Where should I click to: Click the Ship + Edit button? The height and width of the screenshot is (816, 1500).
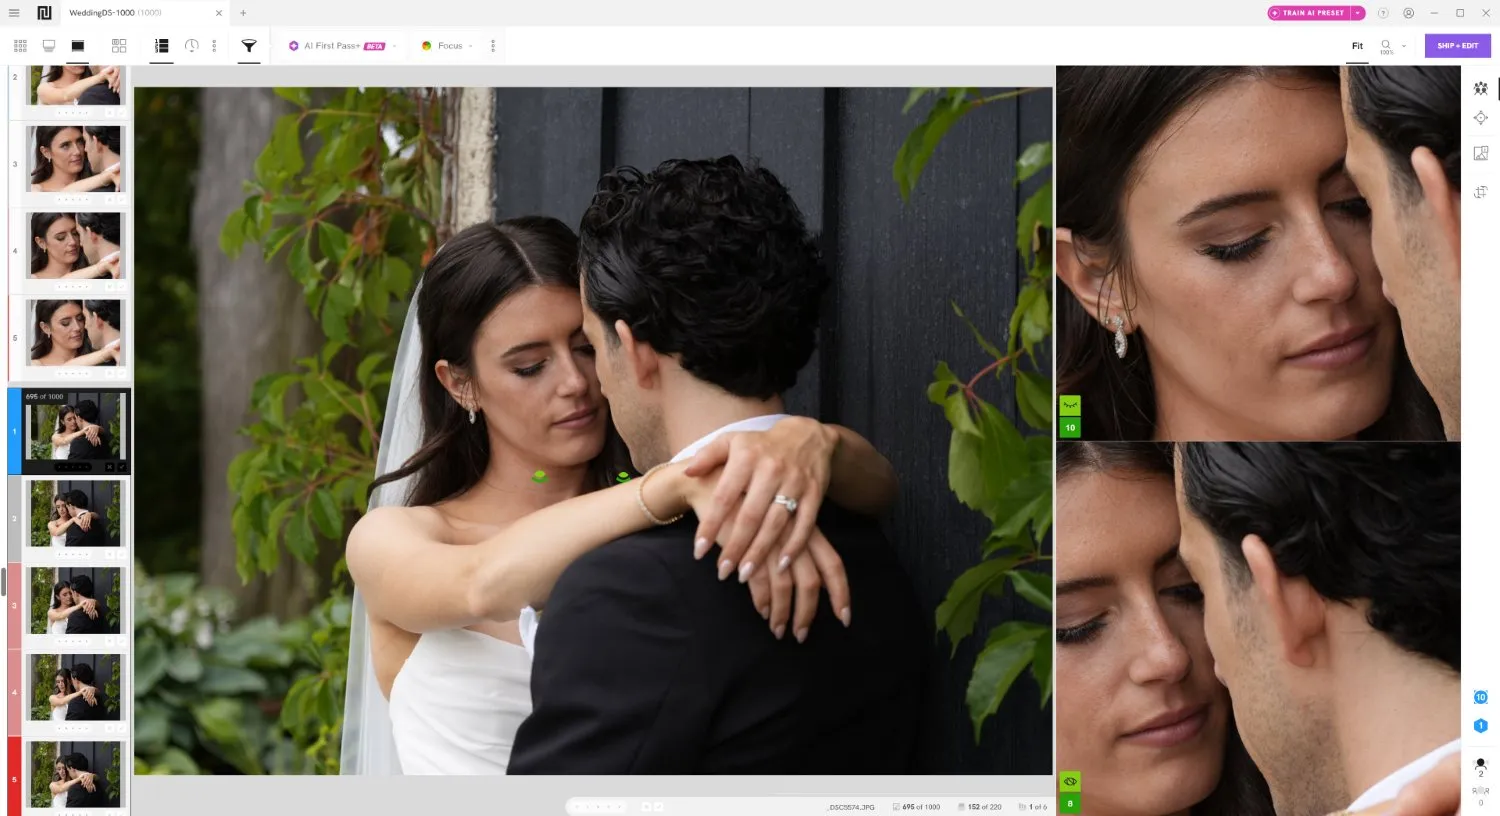(x=1457, y=45)
